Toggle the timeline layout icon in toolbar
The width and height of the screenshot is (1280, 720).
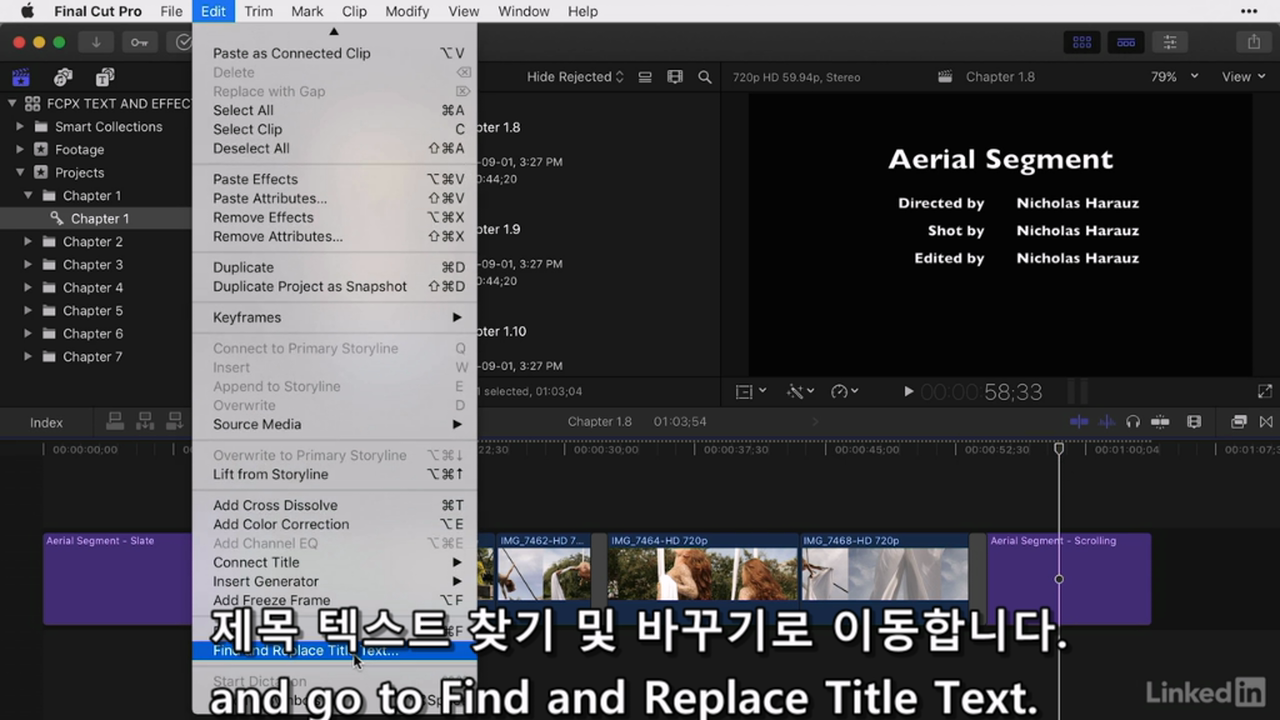coord(1126,42)
